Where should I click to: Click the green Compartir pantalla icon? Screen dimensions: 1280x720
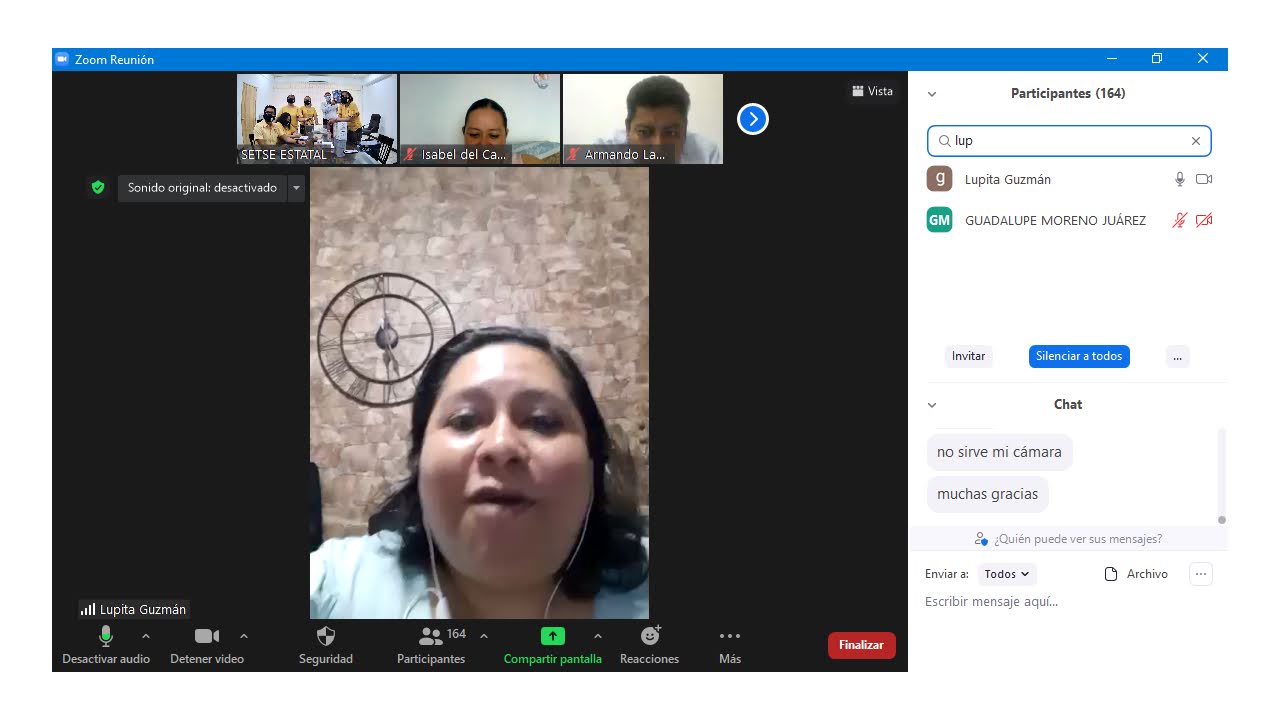553,636
